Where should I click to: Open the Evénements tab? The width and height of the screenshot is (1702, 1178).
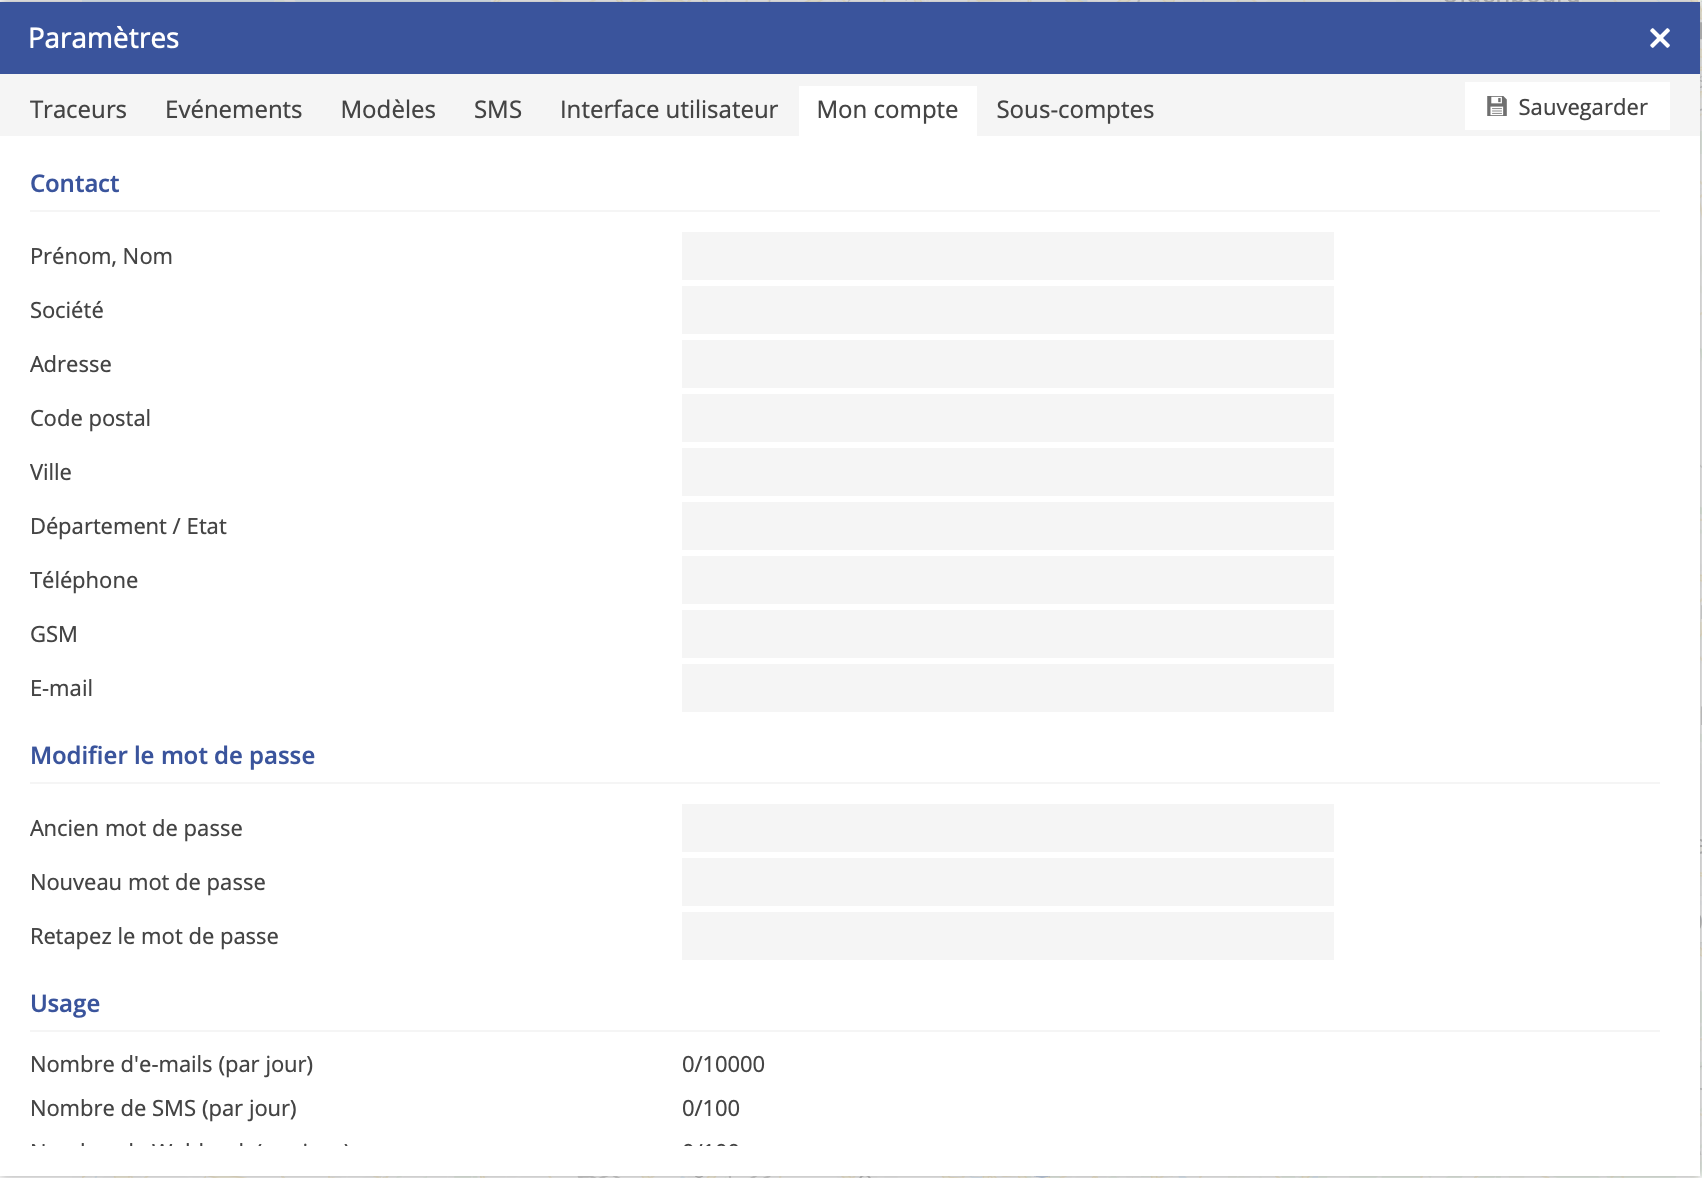[233, 109]
